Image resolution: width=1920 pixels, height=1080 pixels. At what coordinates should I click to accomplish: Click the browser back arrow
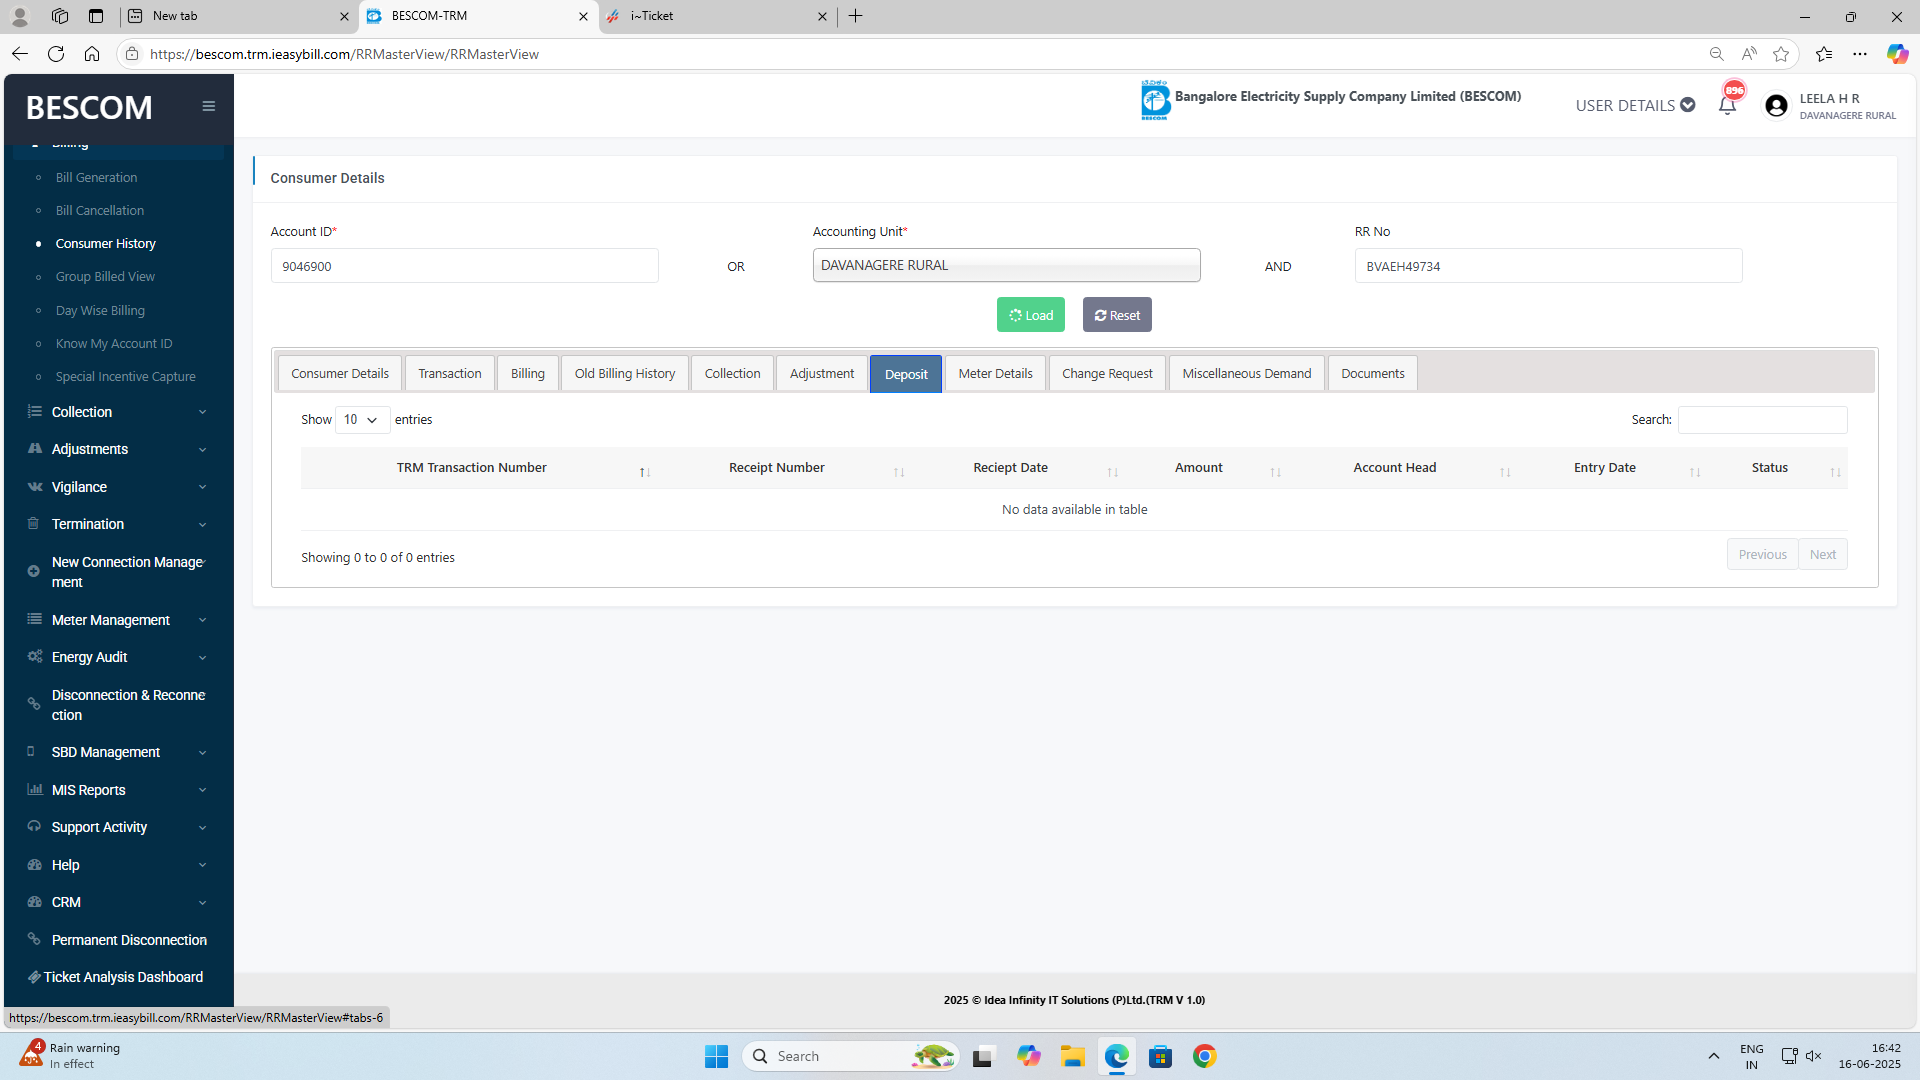point(20,54)
